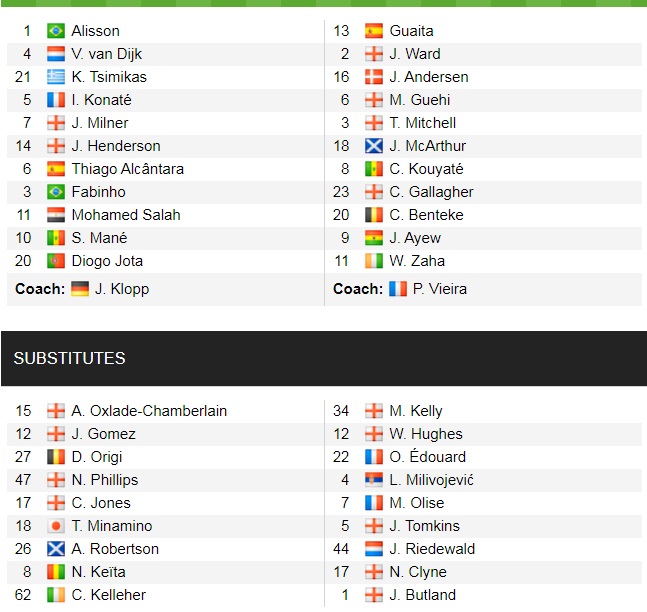Click the Greece flag beside K. Tsimikas
The height and width of the screenshot is (612, 647).
point(56,77)
